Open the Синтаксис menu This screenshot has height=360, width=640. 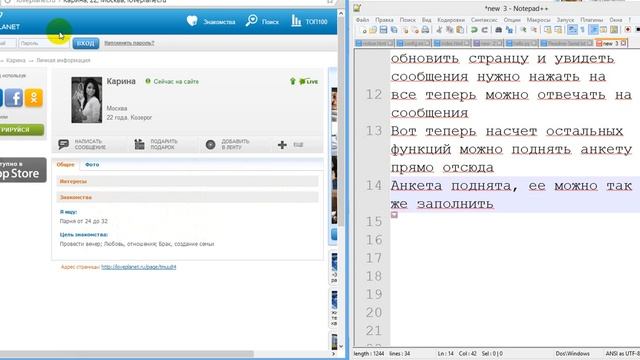484,20
